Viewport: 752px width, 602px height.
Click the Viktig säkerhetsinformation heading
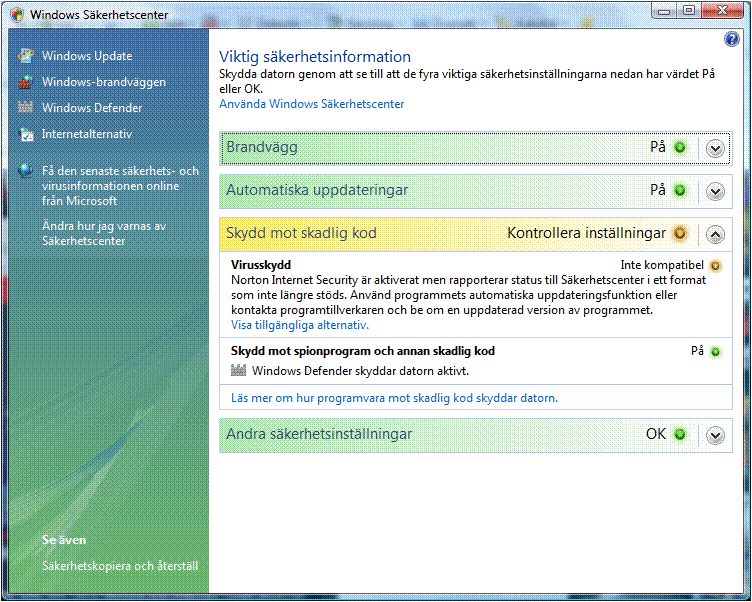pos(315,57)
